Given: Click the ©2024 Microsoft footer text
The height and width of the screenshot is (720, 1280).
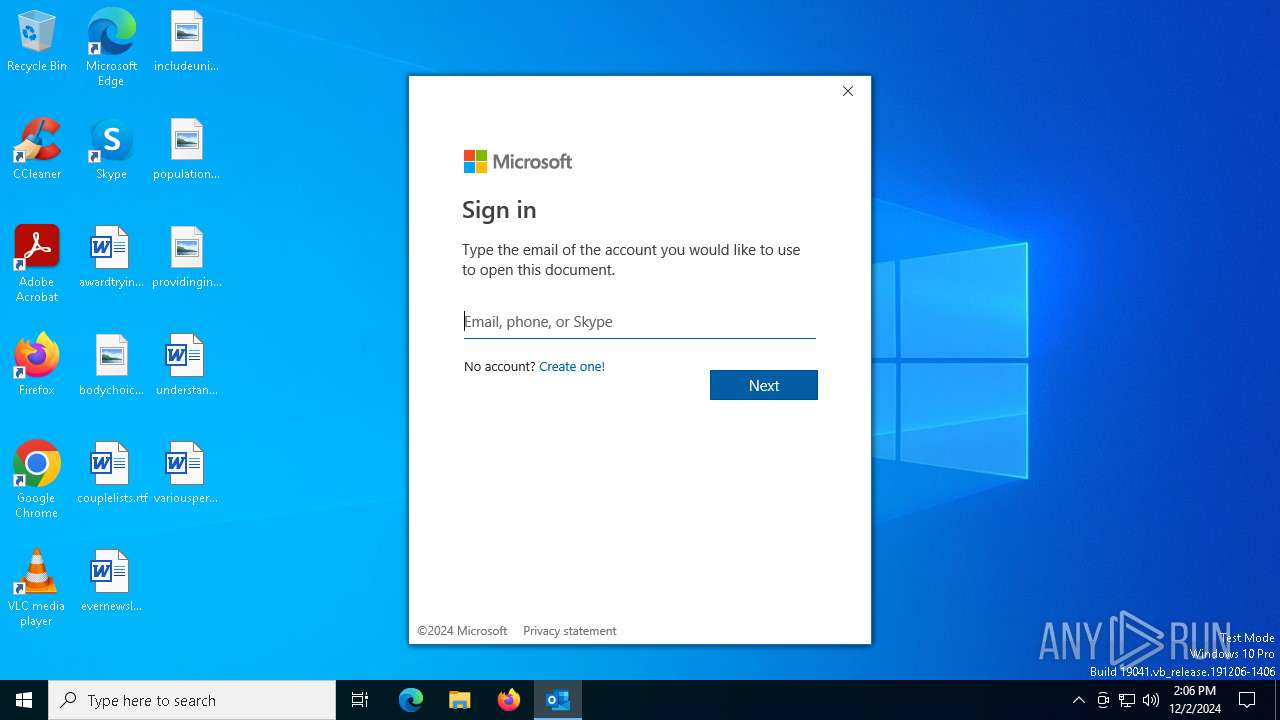Looking at the screenshot, I should (x=462, y=631).
